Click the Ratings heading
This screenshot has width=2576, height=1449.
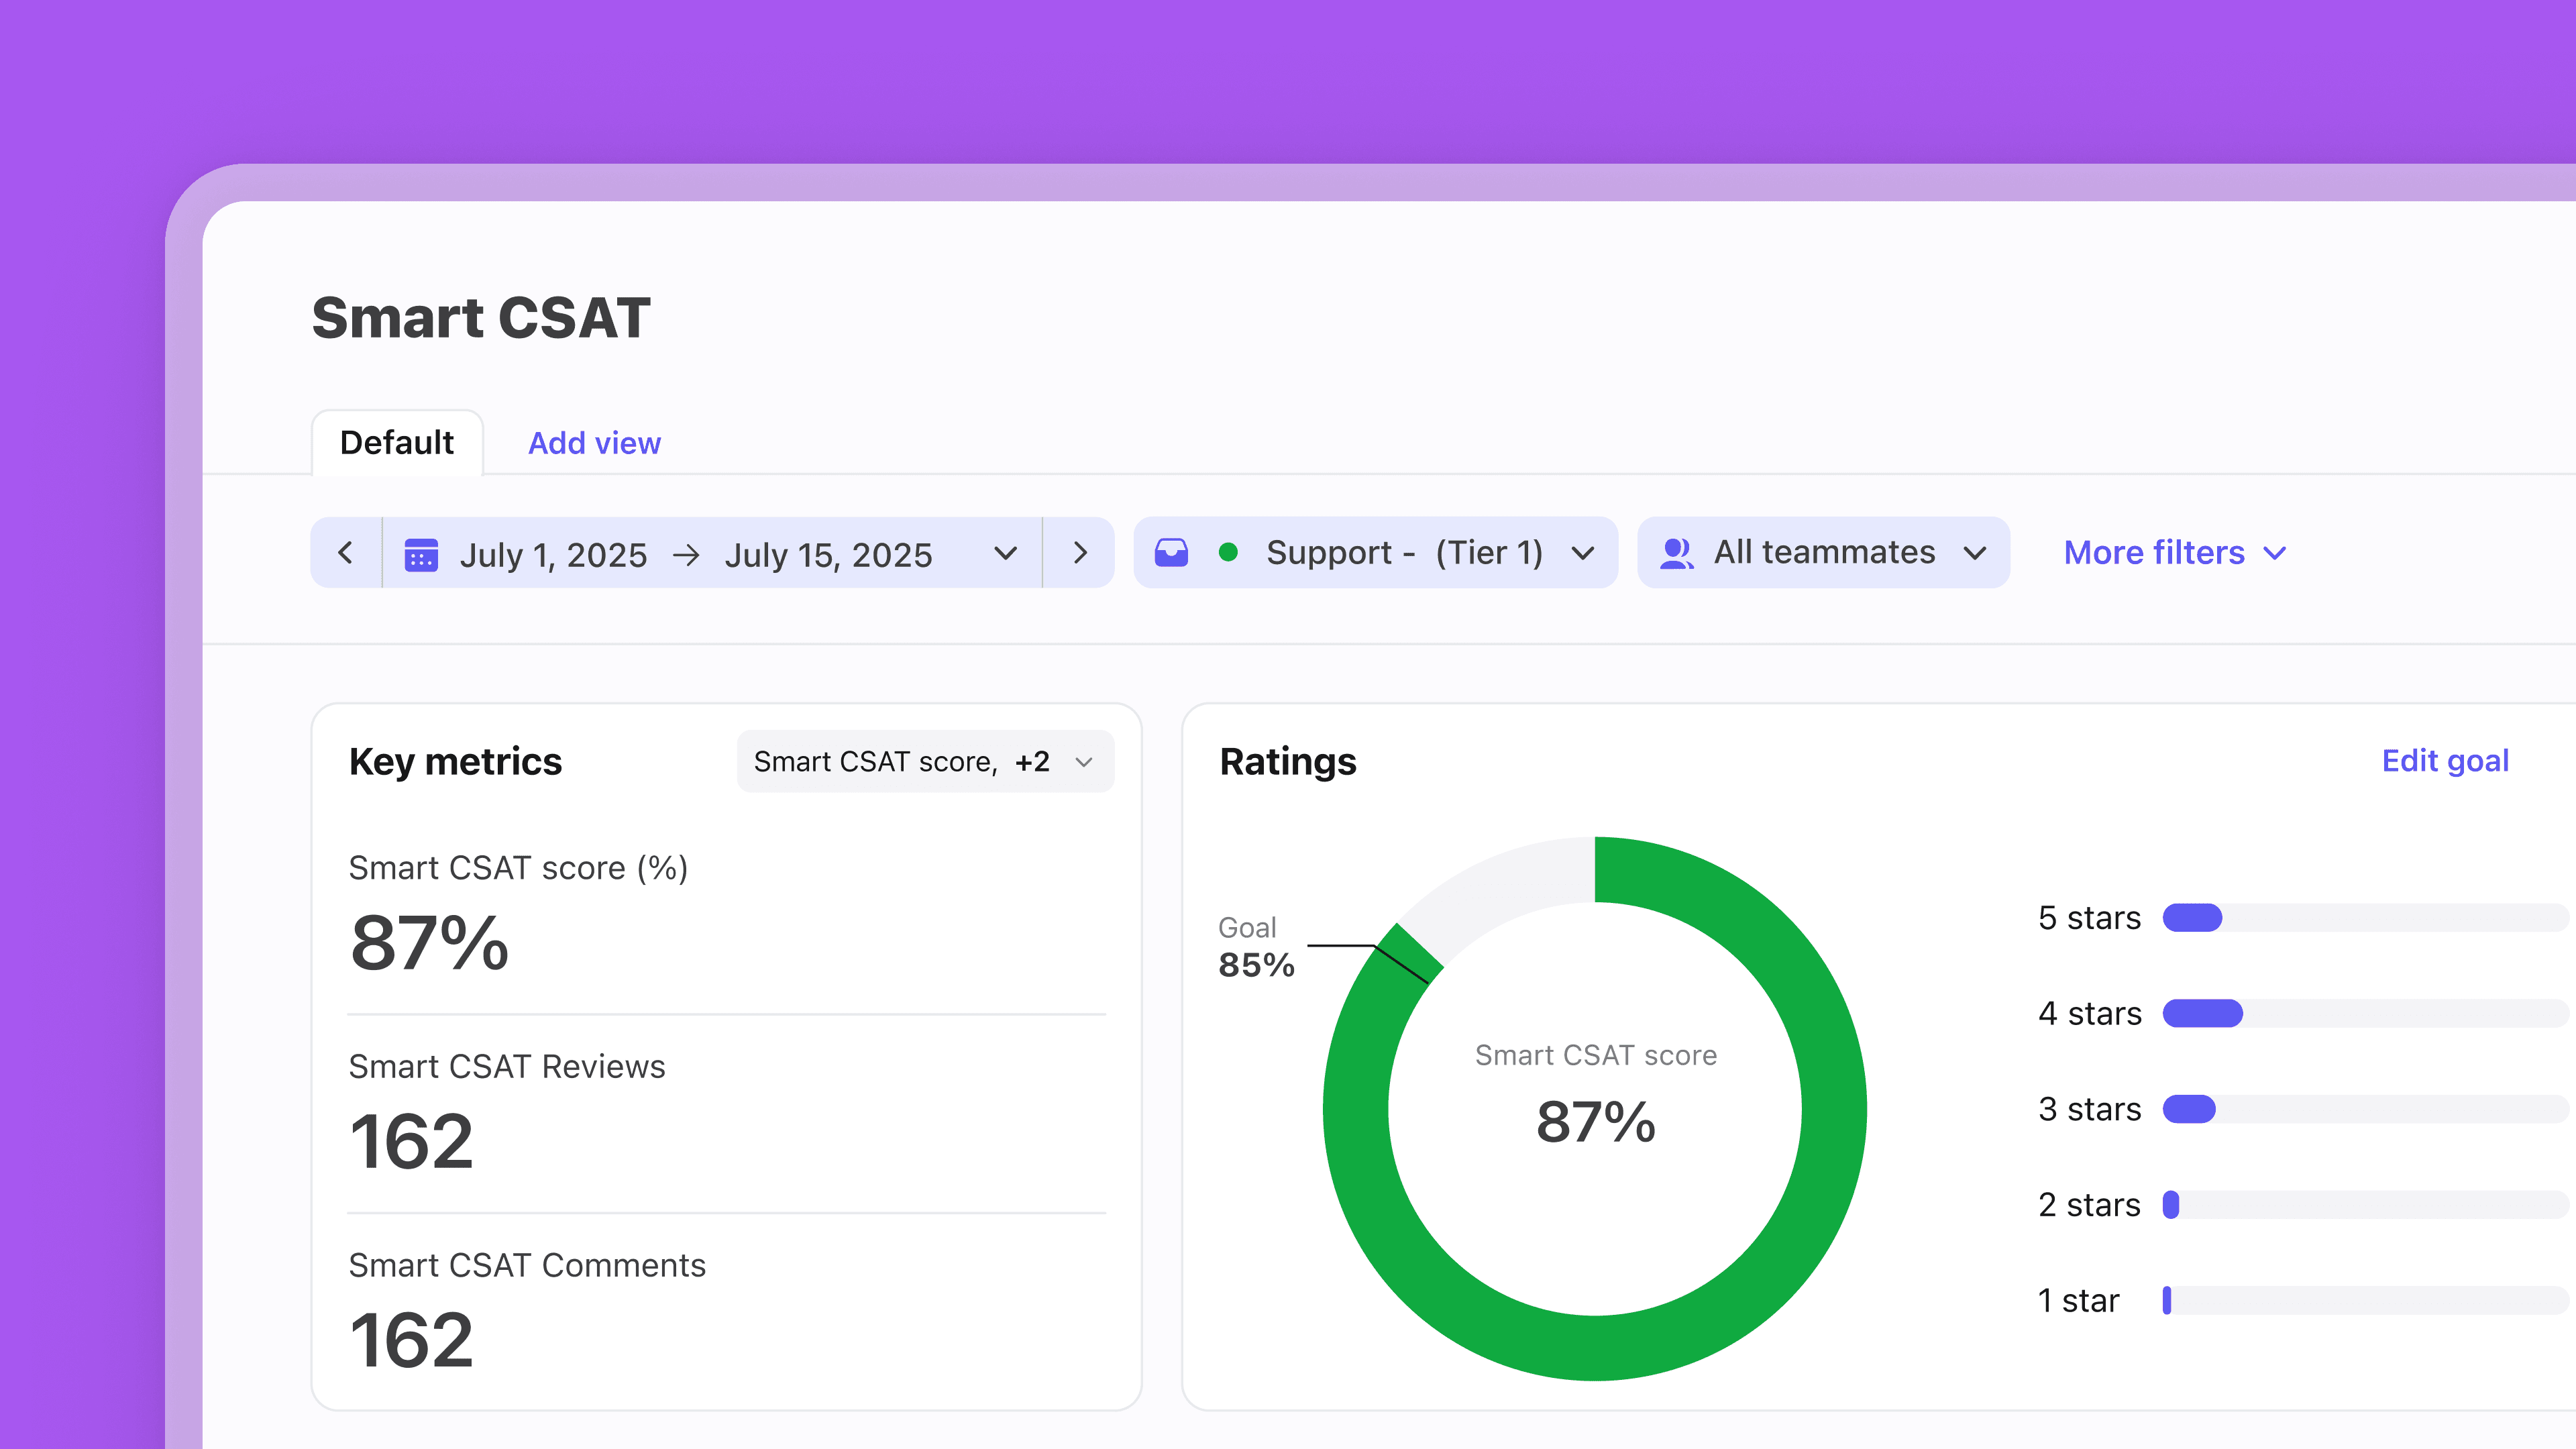(1288, 762)
